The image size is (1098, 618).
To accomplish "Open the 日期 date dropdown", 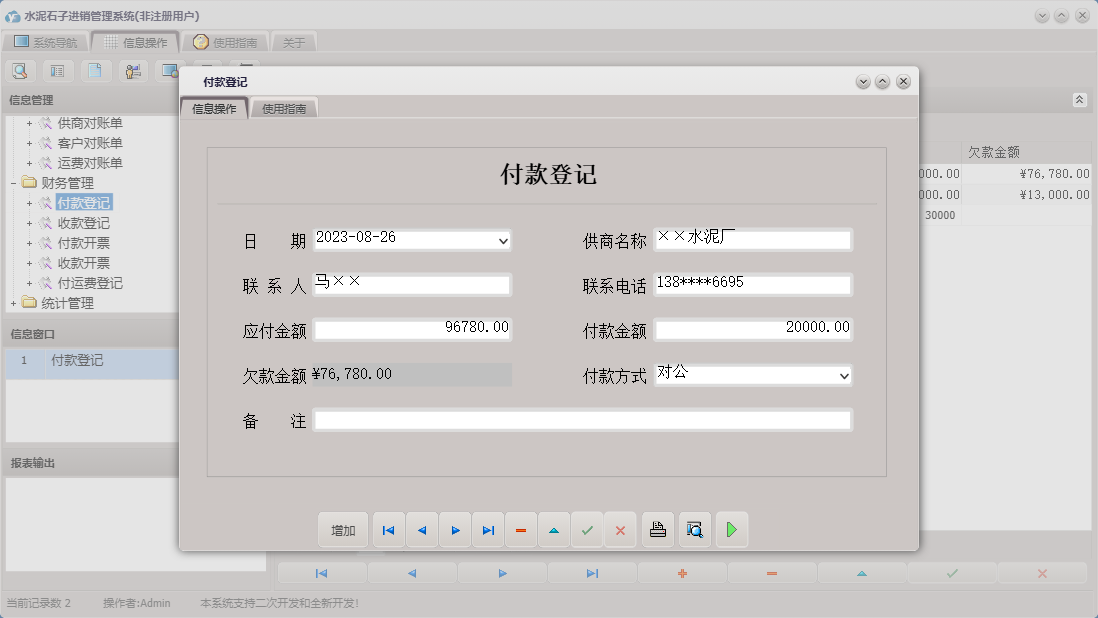I will [504, 240].
